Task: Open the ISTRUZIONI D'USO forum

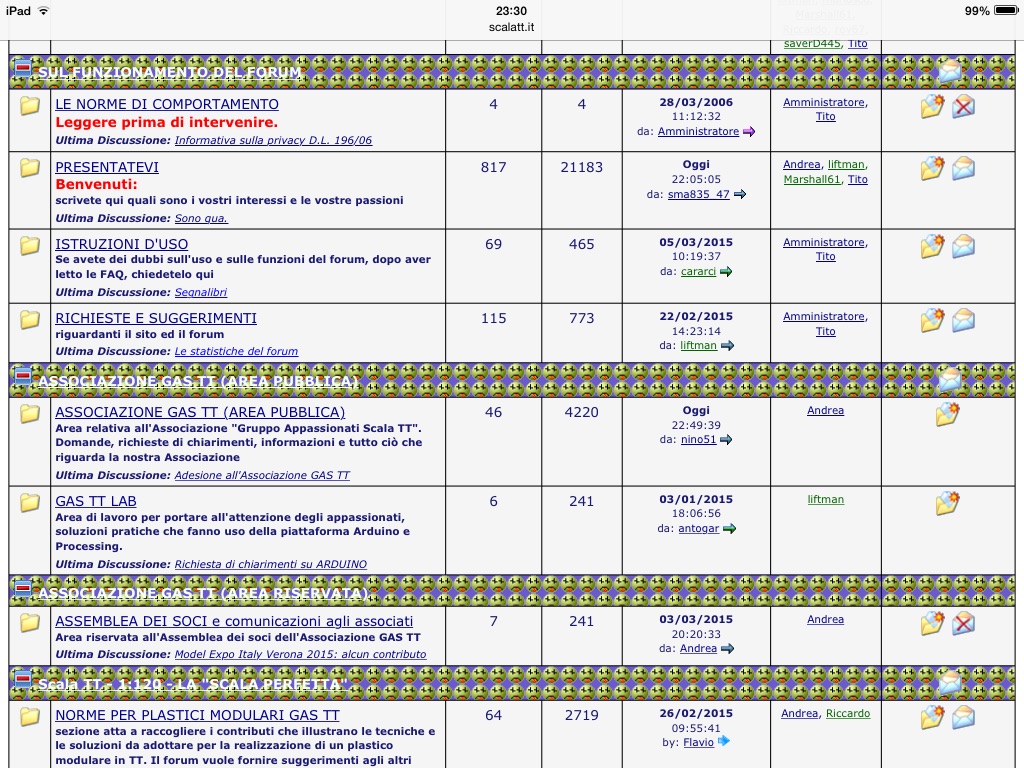Action: pos(121,244)
